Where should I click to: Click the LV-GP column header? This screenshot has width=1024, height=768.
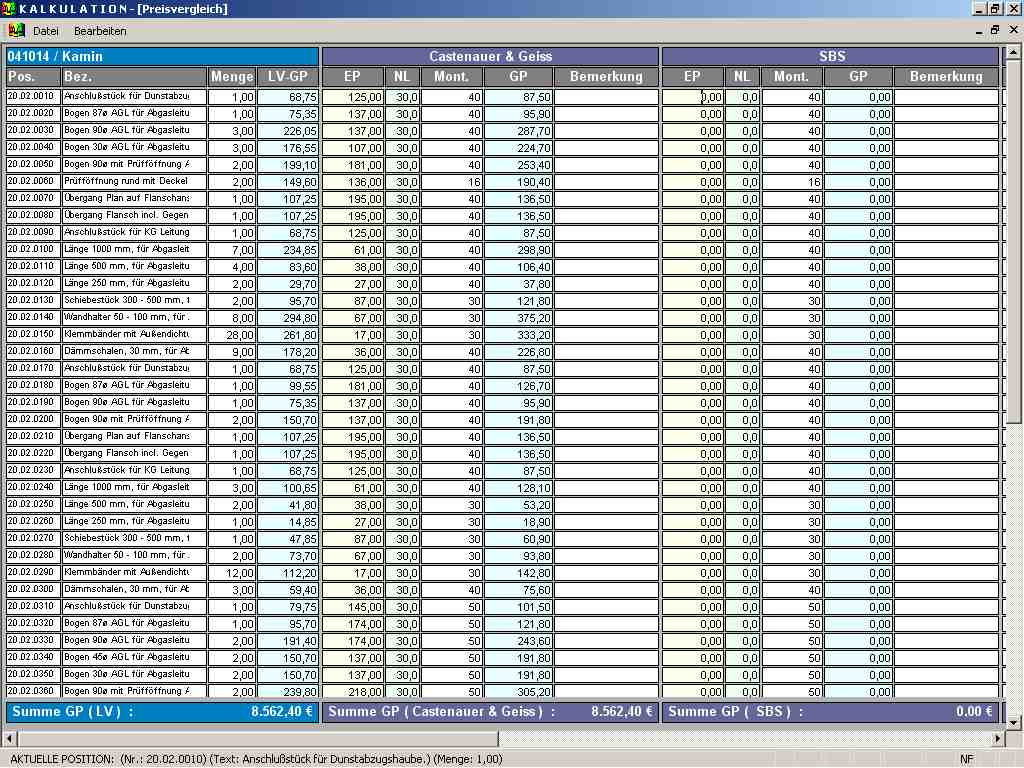tap(288, 77)
